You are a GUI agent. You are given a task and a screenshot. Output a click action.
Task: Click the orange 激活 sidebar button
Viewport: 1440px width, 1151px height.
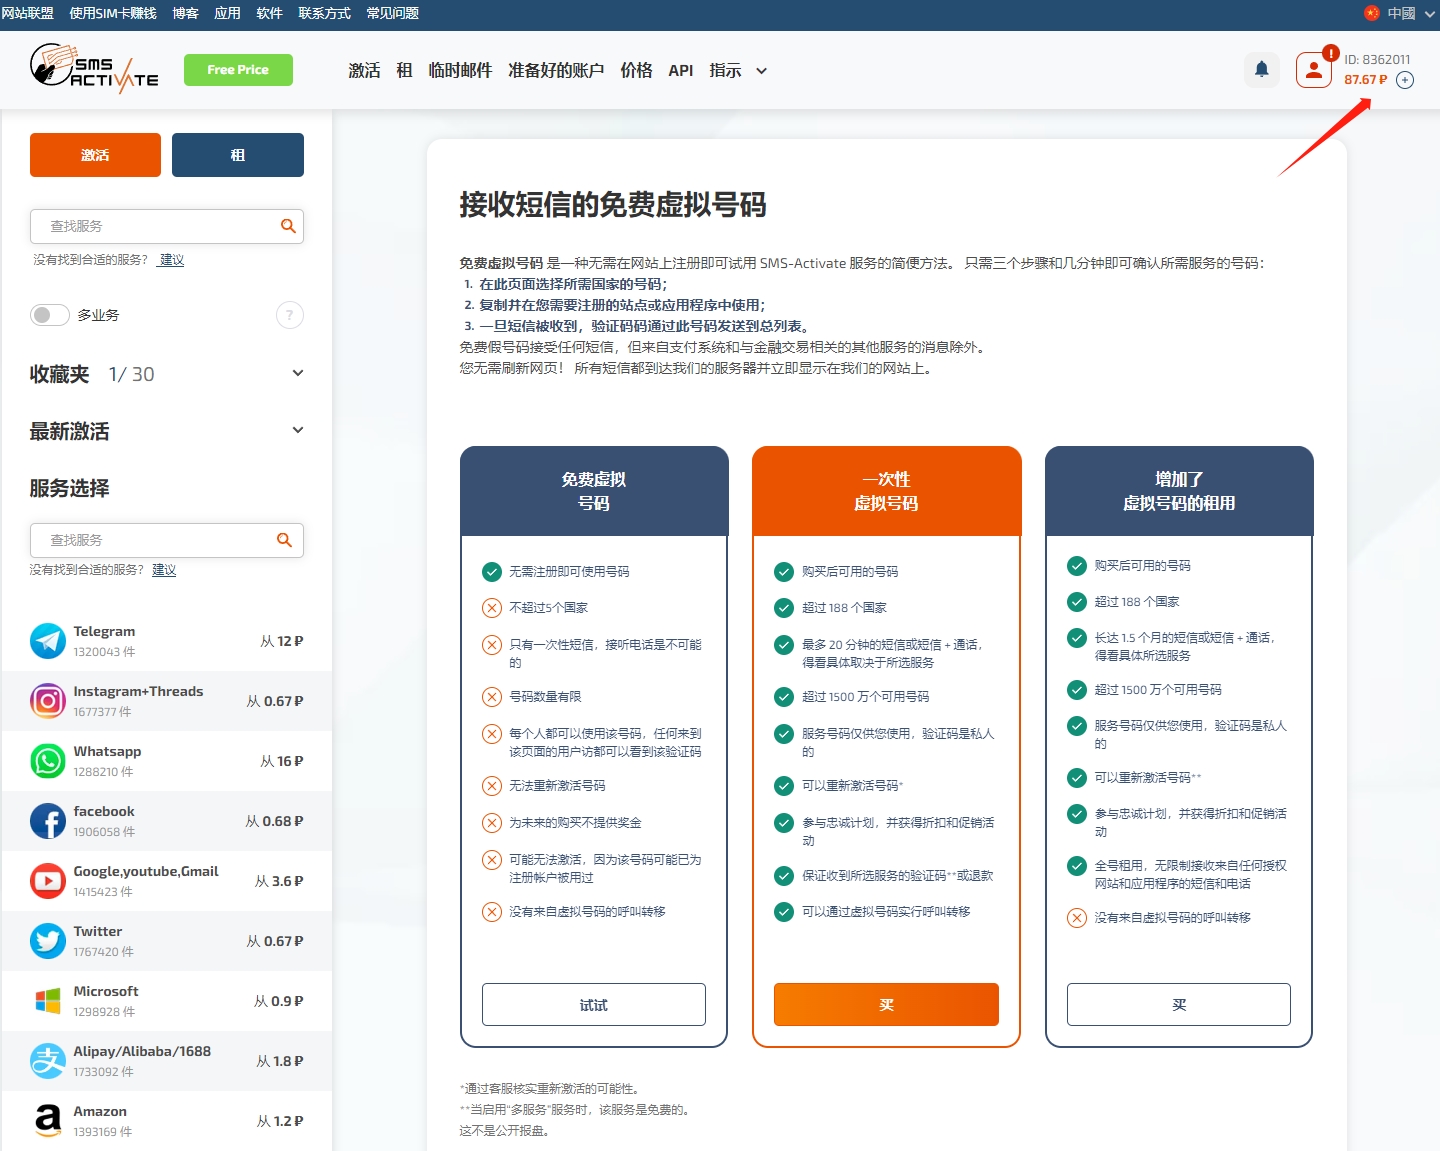(x=95, y=155)
